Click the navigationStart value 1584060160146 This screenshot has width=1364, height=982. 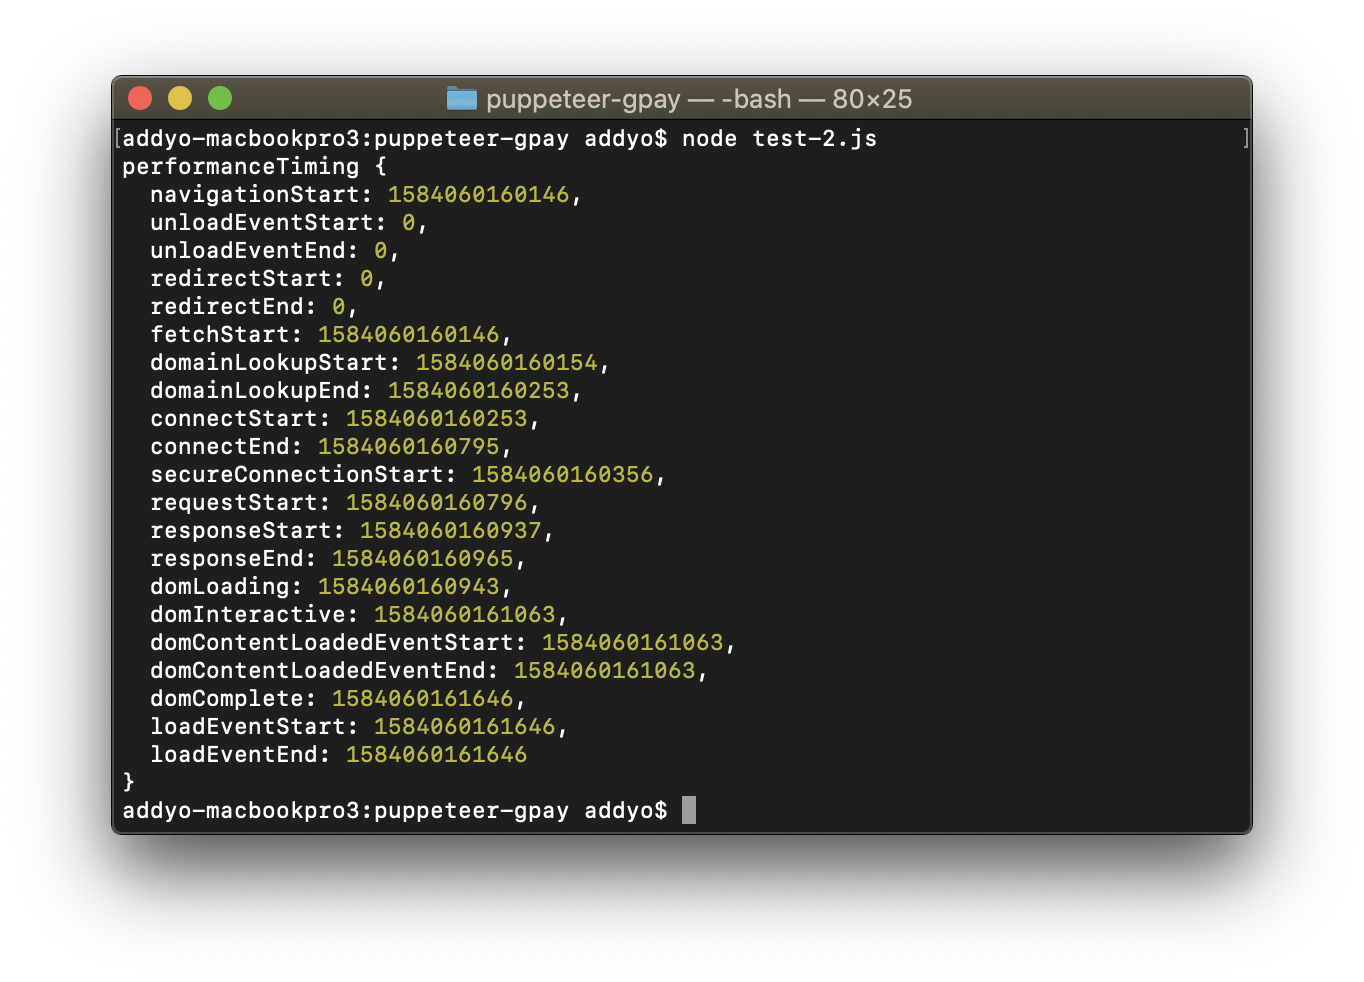click(x=478, y=195)
